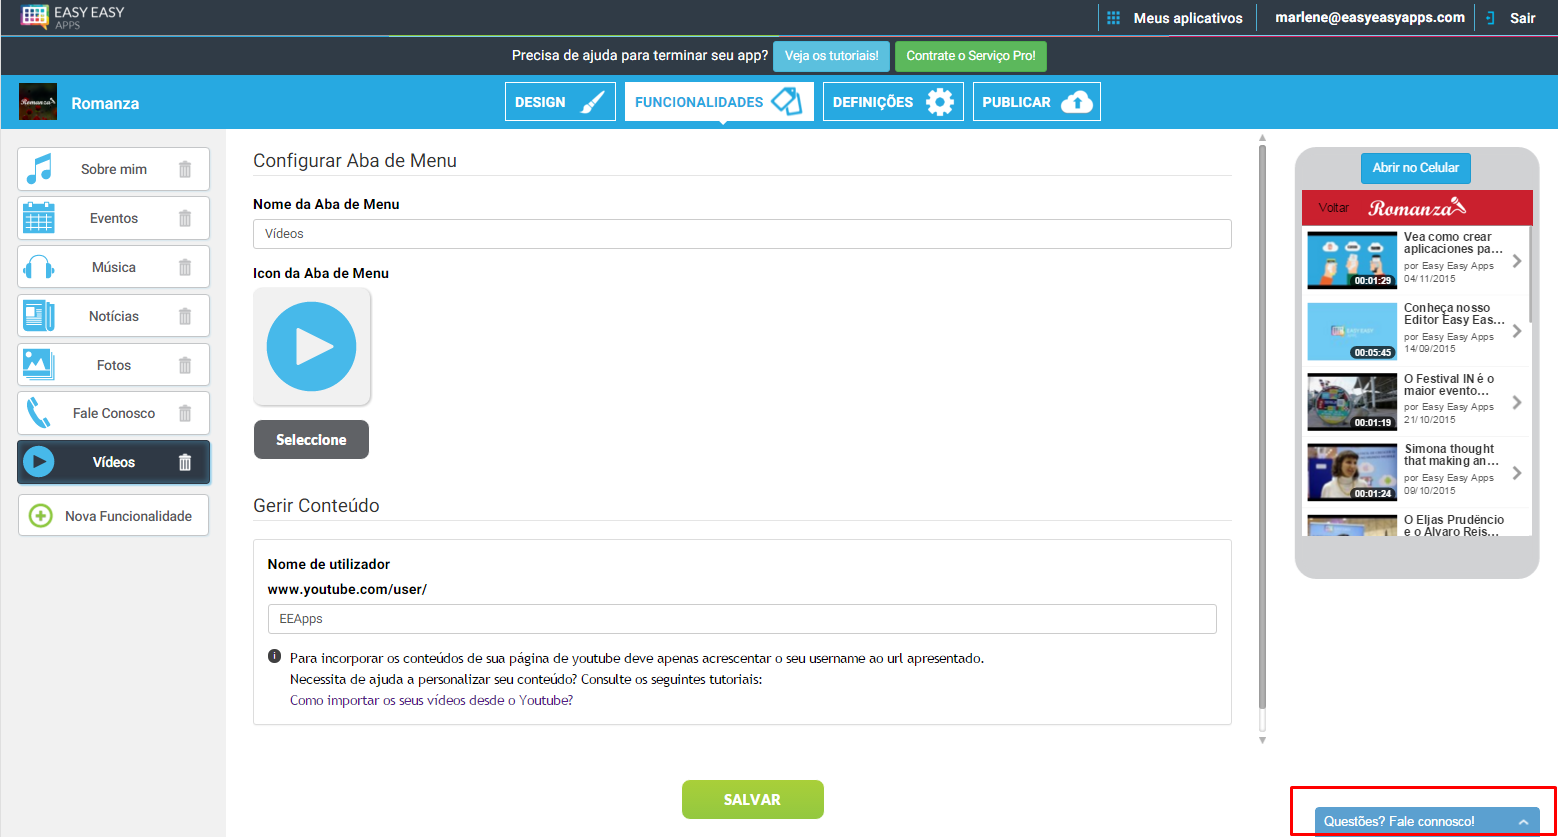Image resolution: width=1558 pixels, height=837 pixels.
Task: Click the Seleccione icon button
Action: [x=311, y=440]
